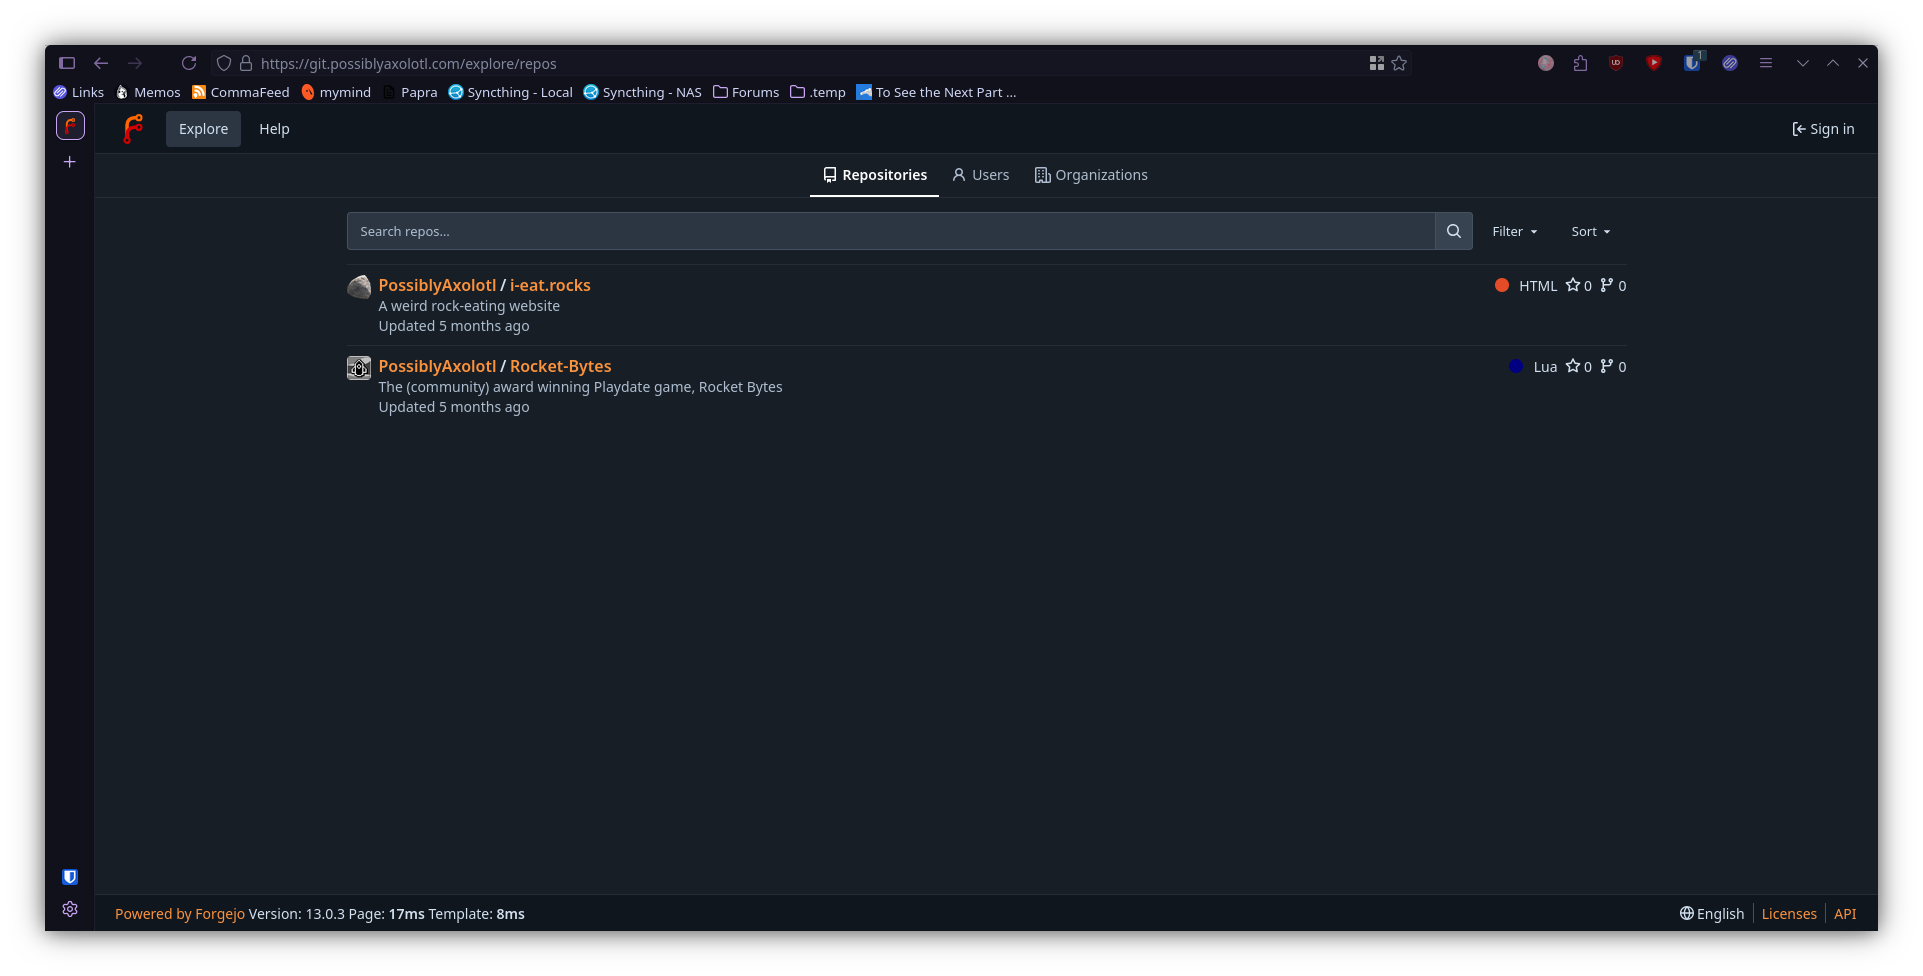The width and height of the screenshot is (1923, 976).
Task: Open the Filter dropdown
Action: point(1514,231)
